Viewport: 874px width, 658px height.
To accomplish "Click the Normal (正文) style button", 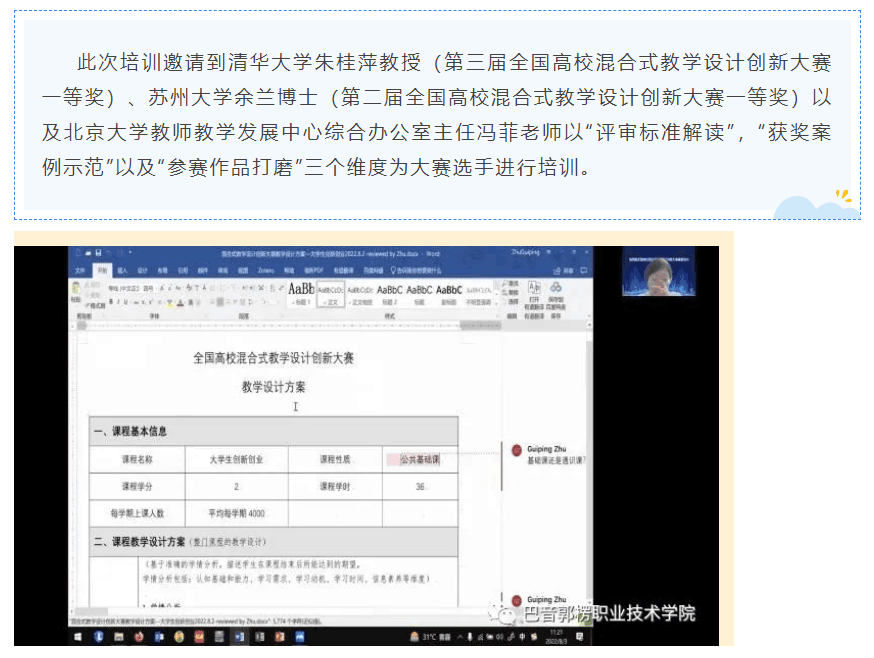I will click(x=331, y=292).
